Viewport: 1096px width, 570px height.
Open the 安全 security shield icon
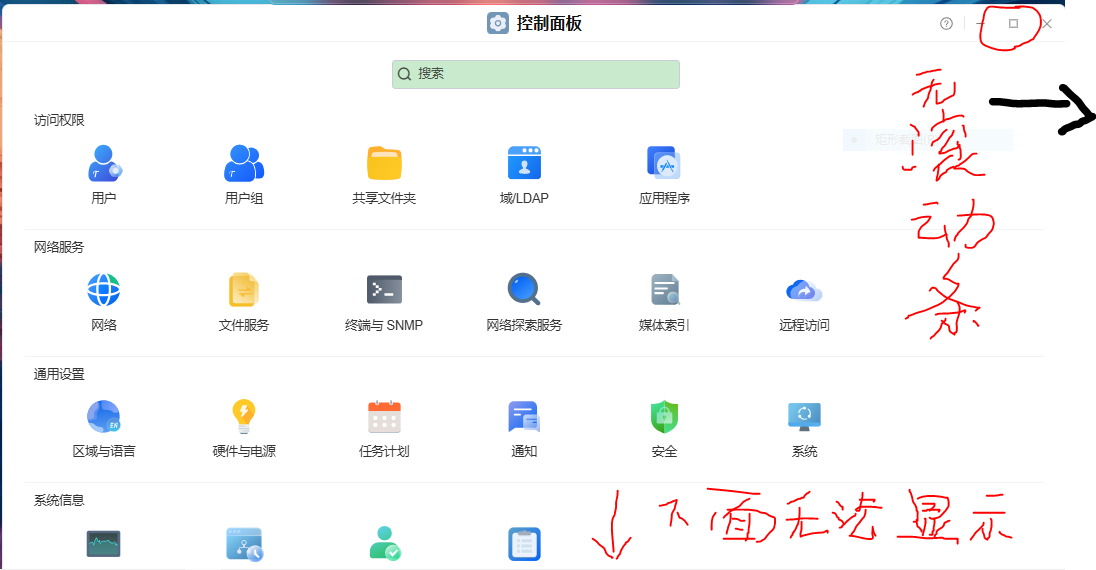[x=664, y=417]
